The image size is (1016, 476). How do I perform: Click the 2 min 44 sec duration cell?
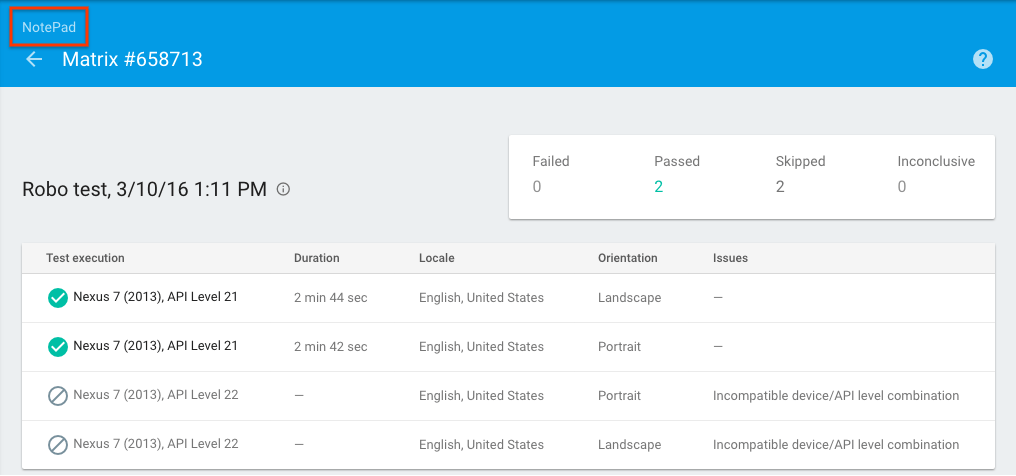click(x=330, y=298)
